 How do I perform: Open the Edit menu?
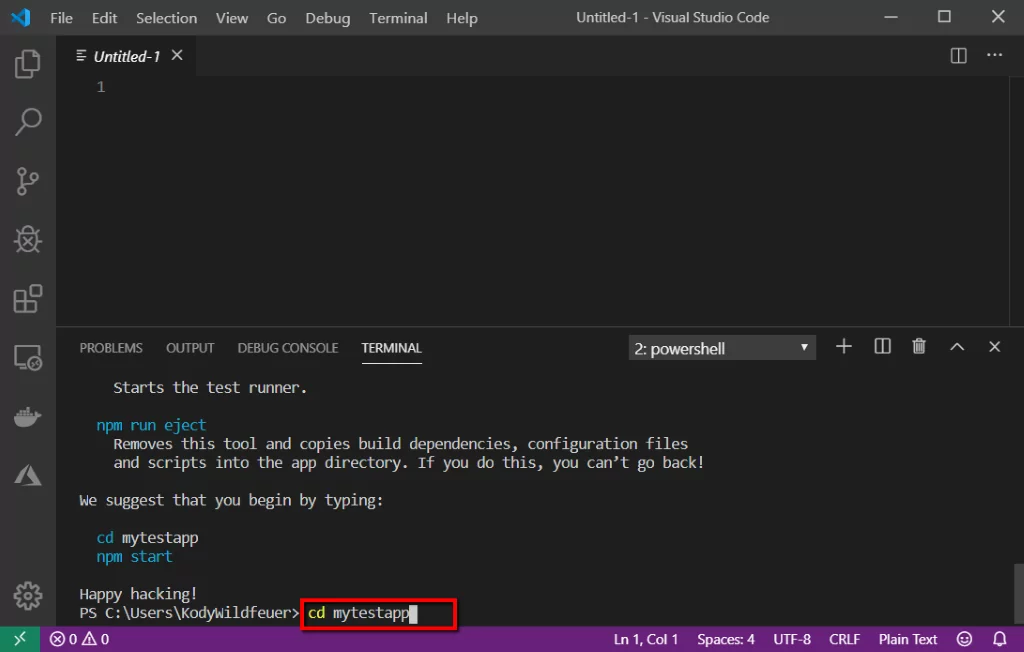104,18
